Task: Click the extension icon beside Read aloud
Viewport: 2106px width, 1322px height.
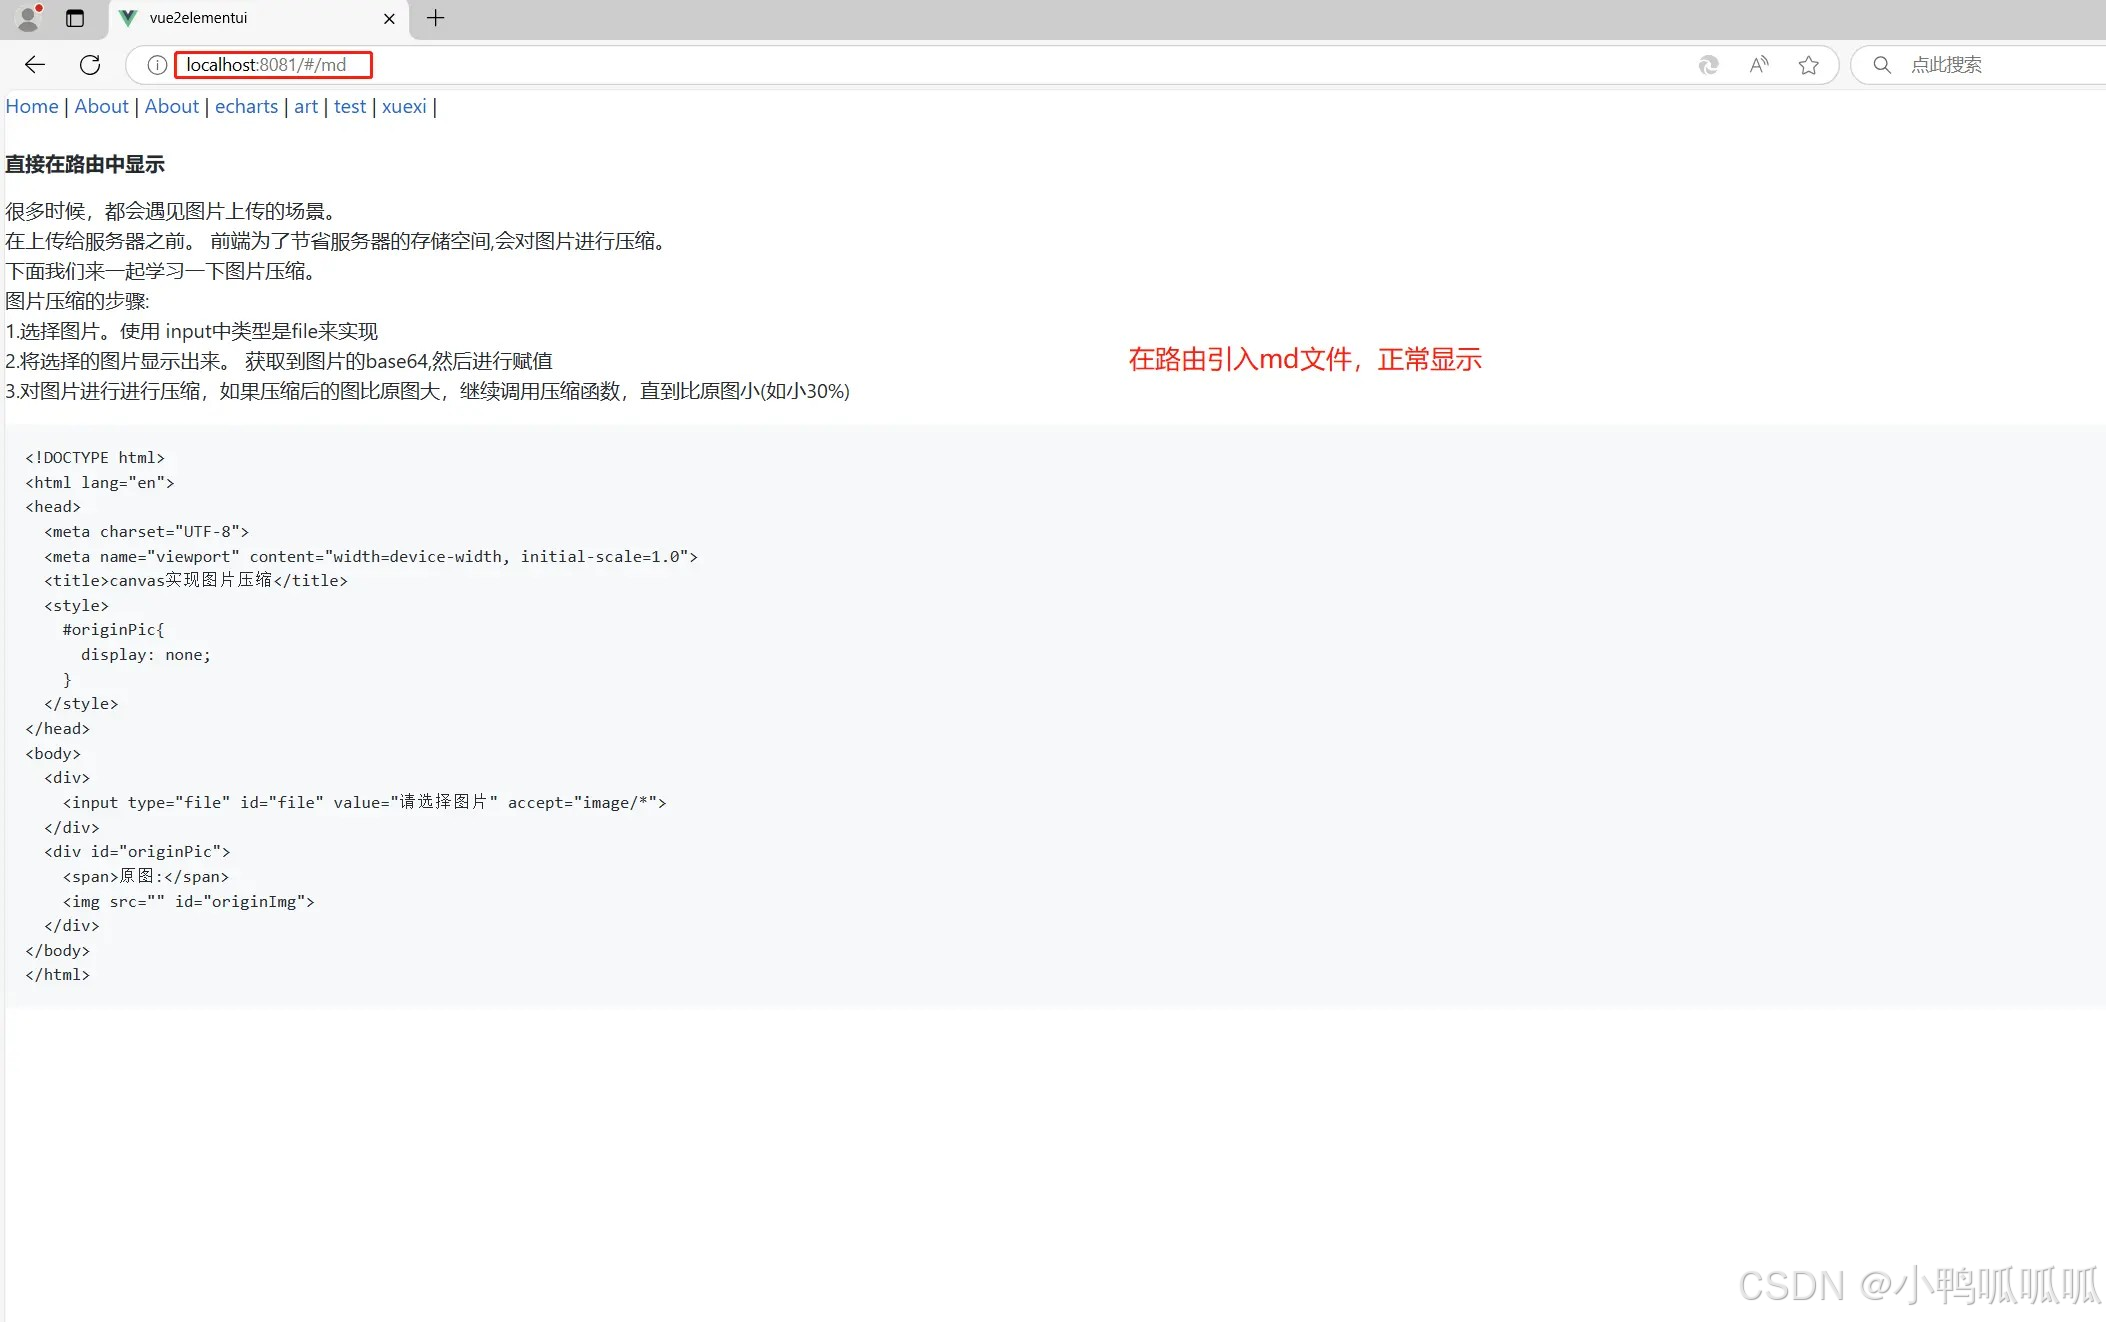Action: pyautogui.click(x=1708, y=64)
